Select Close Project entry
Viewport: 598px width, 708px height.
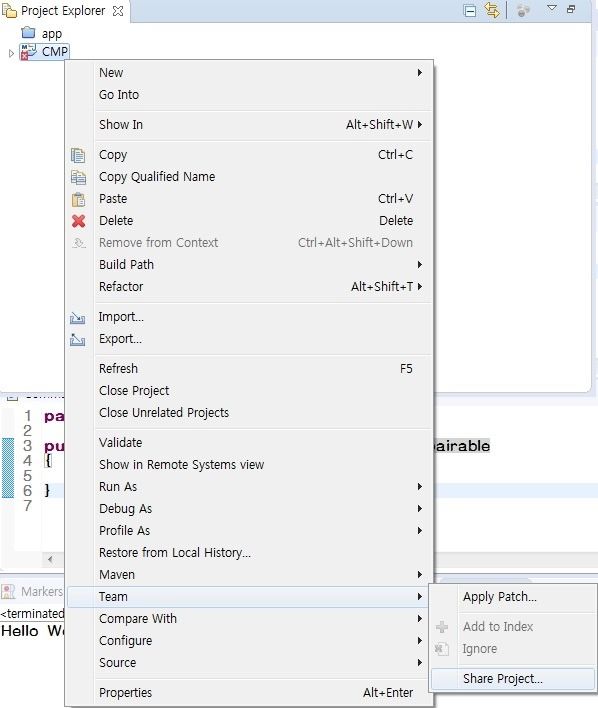[250, 391]
